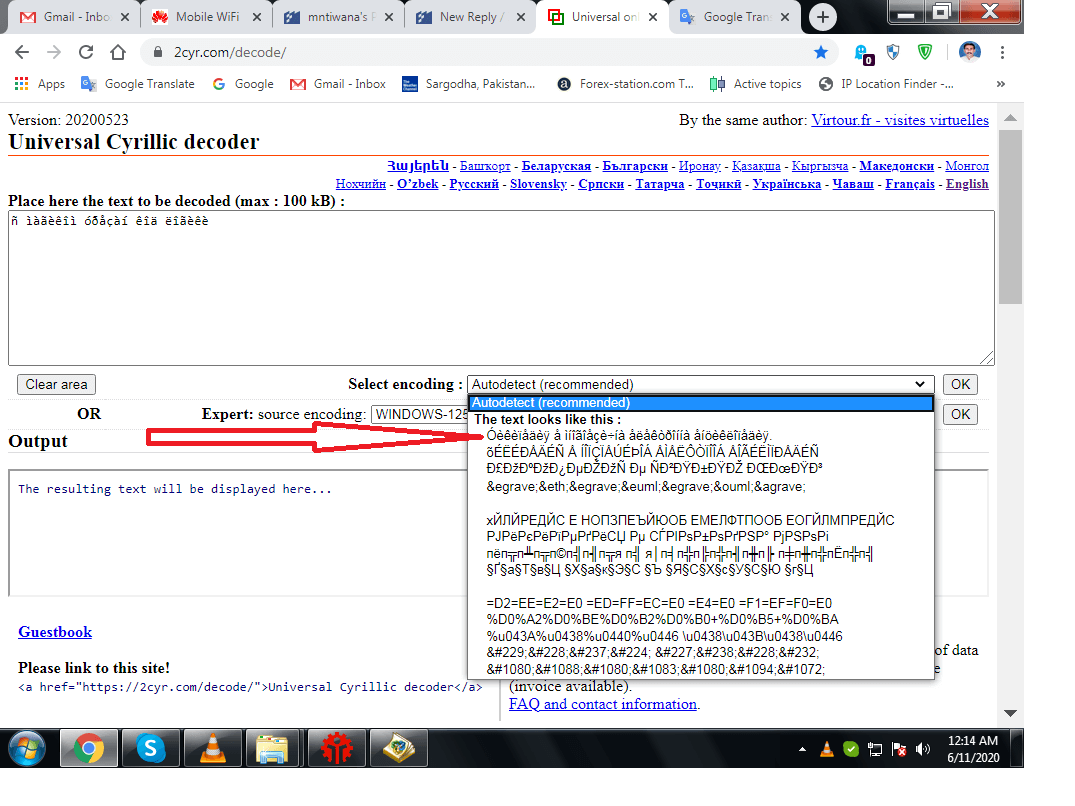Screen dimensions: 1075x806
Task: Go back with the browser back arrow
Action: [x=22, y=52]
